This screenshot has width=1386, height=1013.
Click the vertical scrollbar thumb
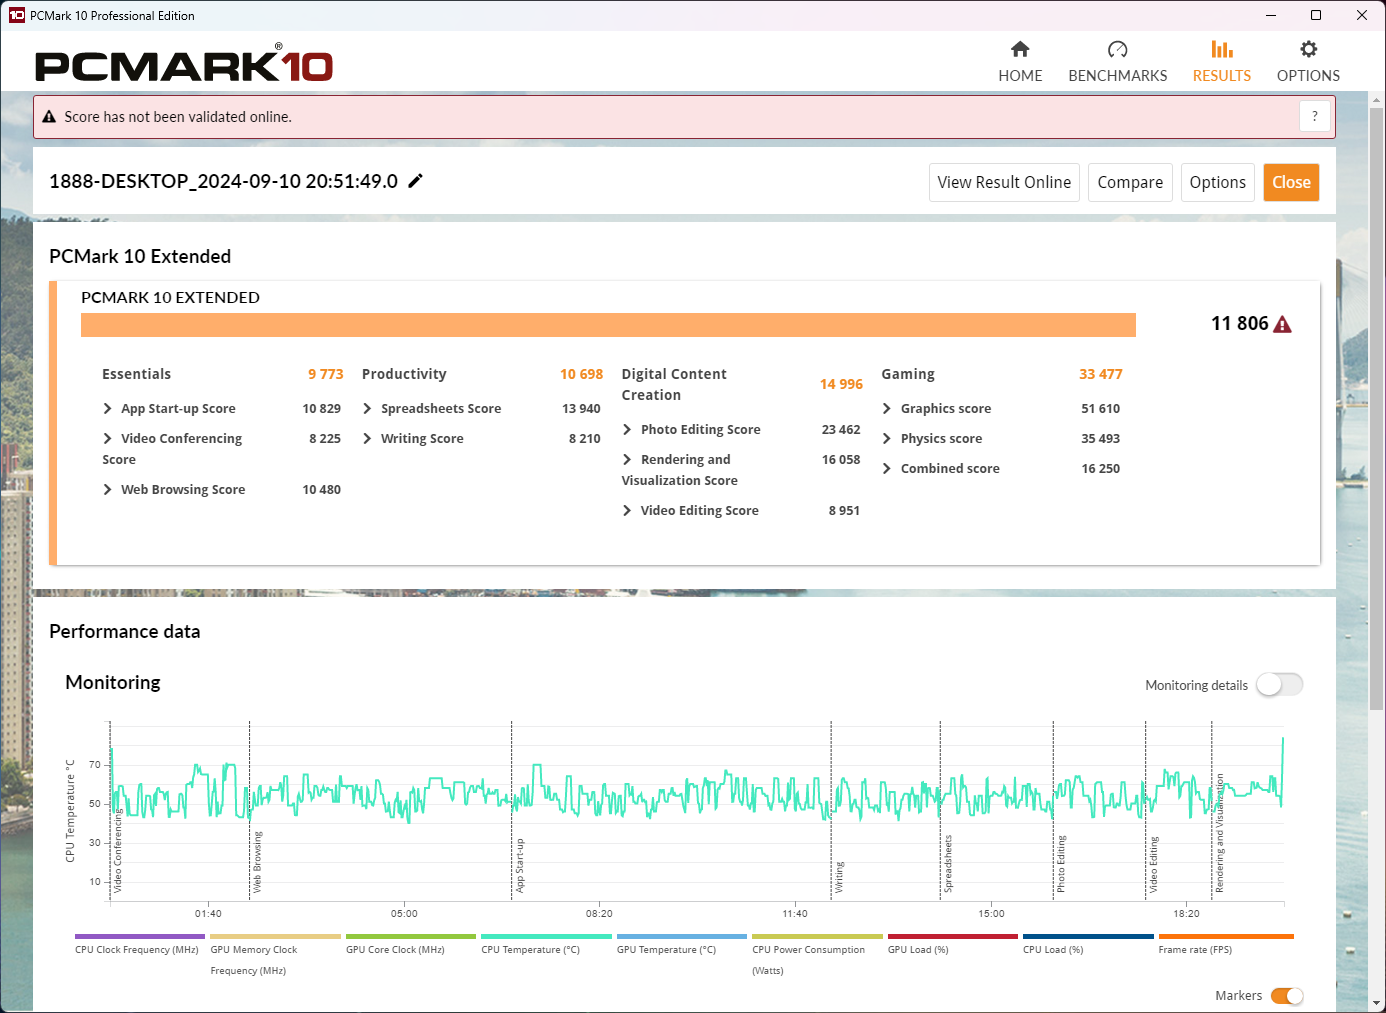tap(1377, 410)
